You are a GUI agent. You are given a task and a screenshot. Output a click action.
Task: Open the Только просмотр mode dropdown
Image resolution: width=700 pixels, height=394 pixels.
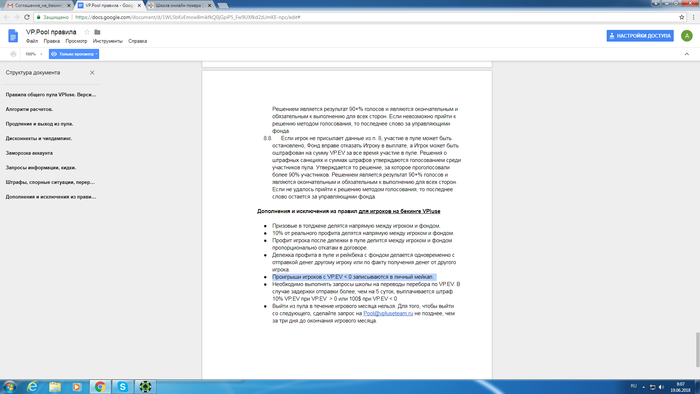pyautogui.click(x=74, y=54)
